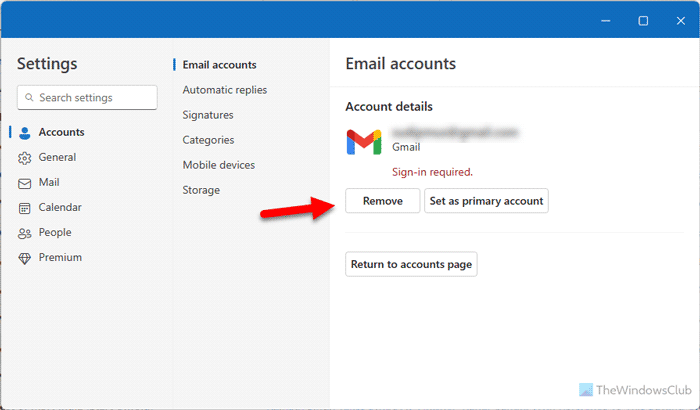This screenshot has width=700, height=410.
Task: Open Email accounts settings tab
Action: (219, 65)
